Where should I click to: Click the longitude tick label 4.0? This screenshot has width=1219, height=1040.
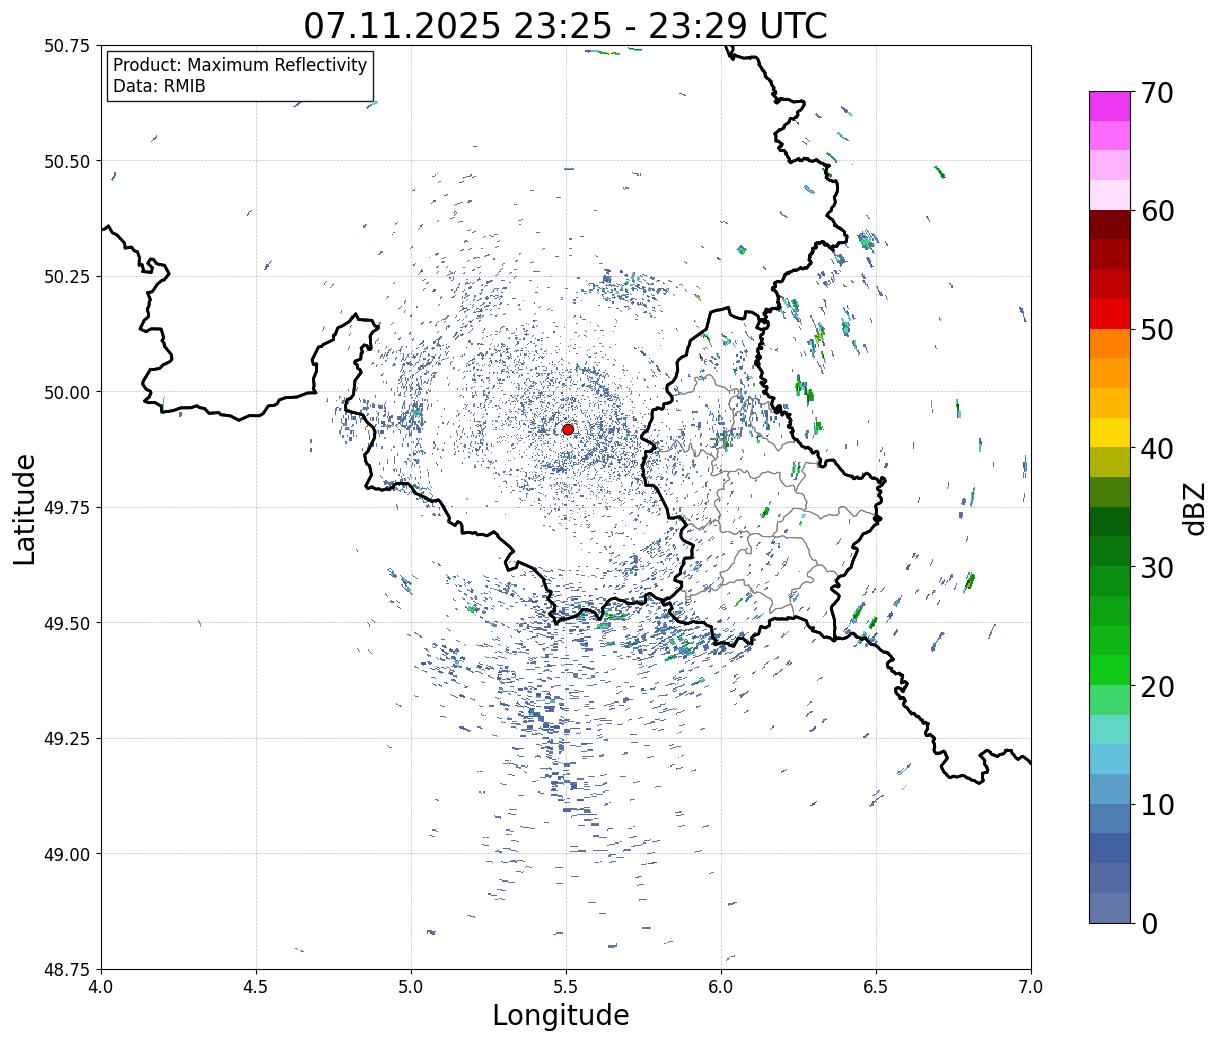pyautogui.click(x=101, y=987)
